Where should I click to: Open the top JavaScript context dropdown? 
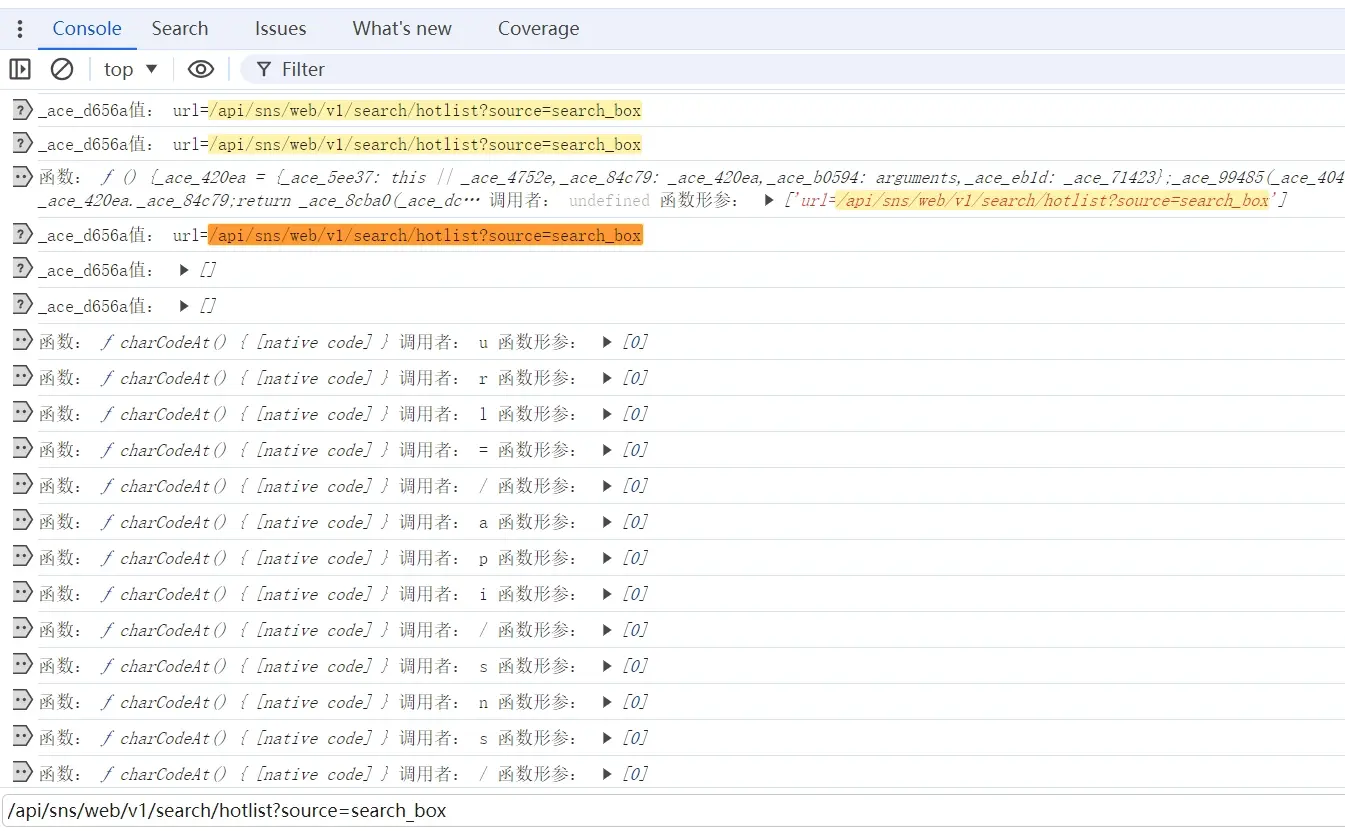point(131,69)
